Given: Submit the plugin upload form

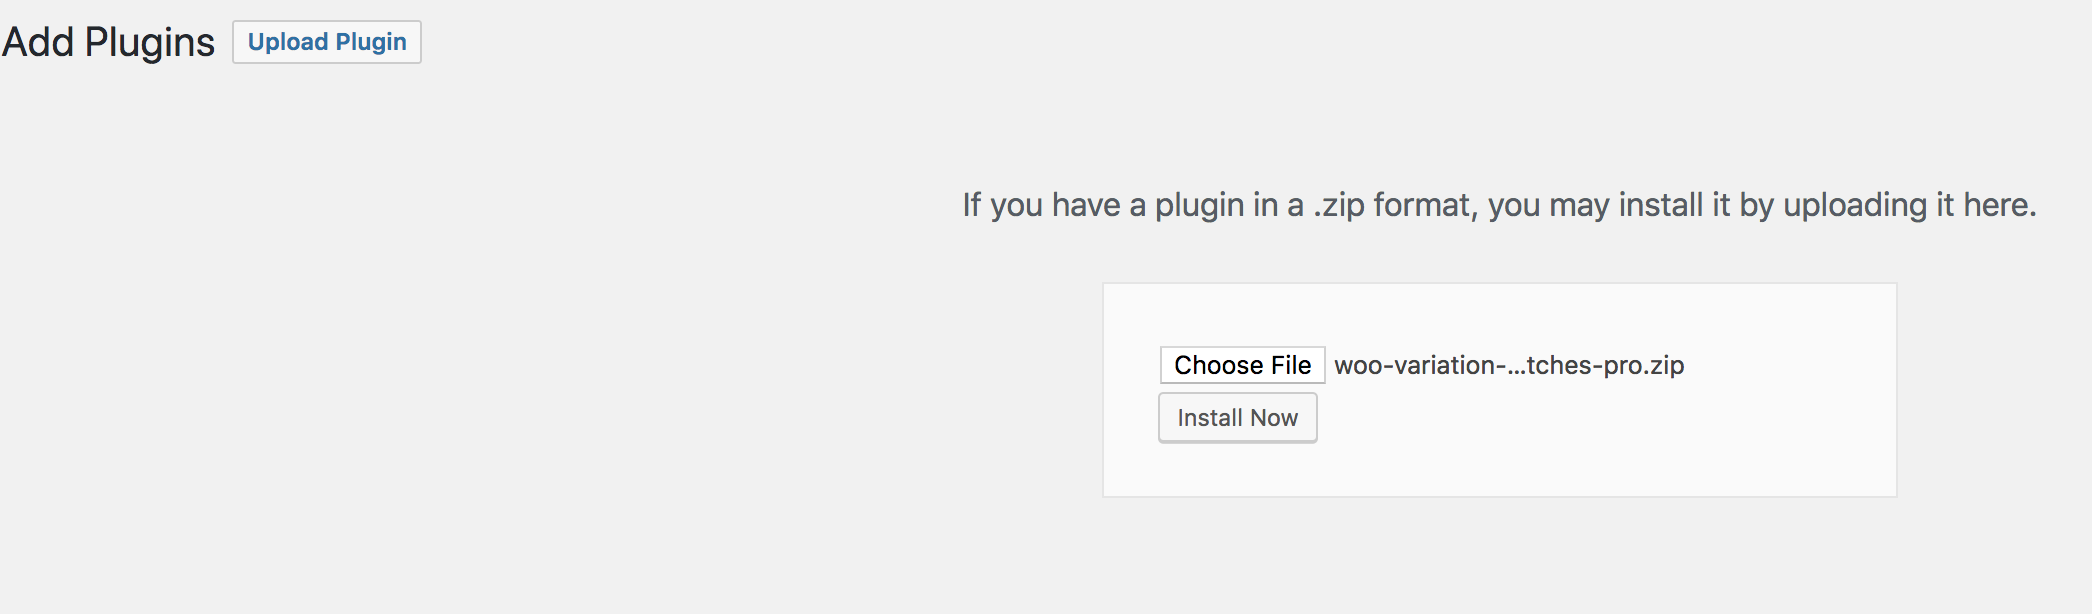Looking at the screenshot, I should tap(1237, 418).
